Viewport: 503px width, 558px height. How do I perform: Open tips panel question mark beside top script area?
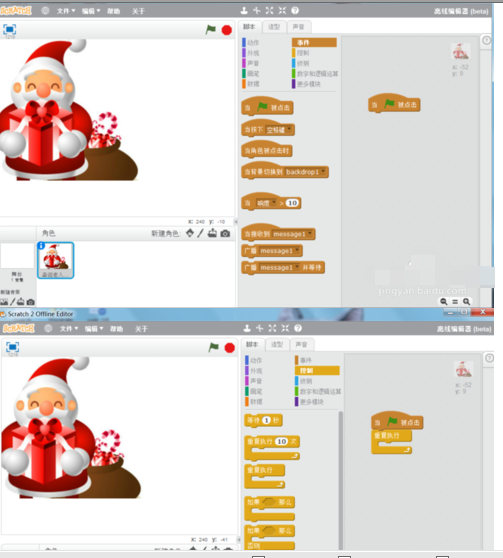point(486,40)
